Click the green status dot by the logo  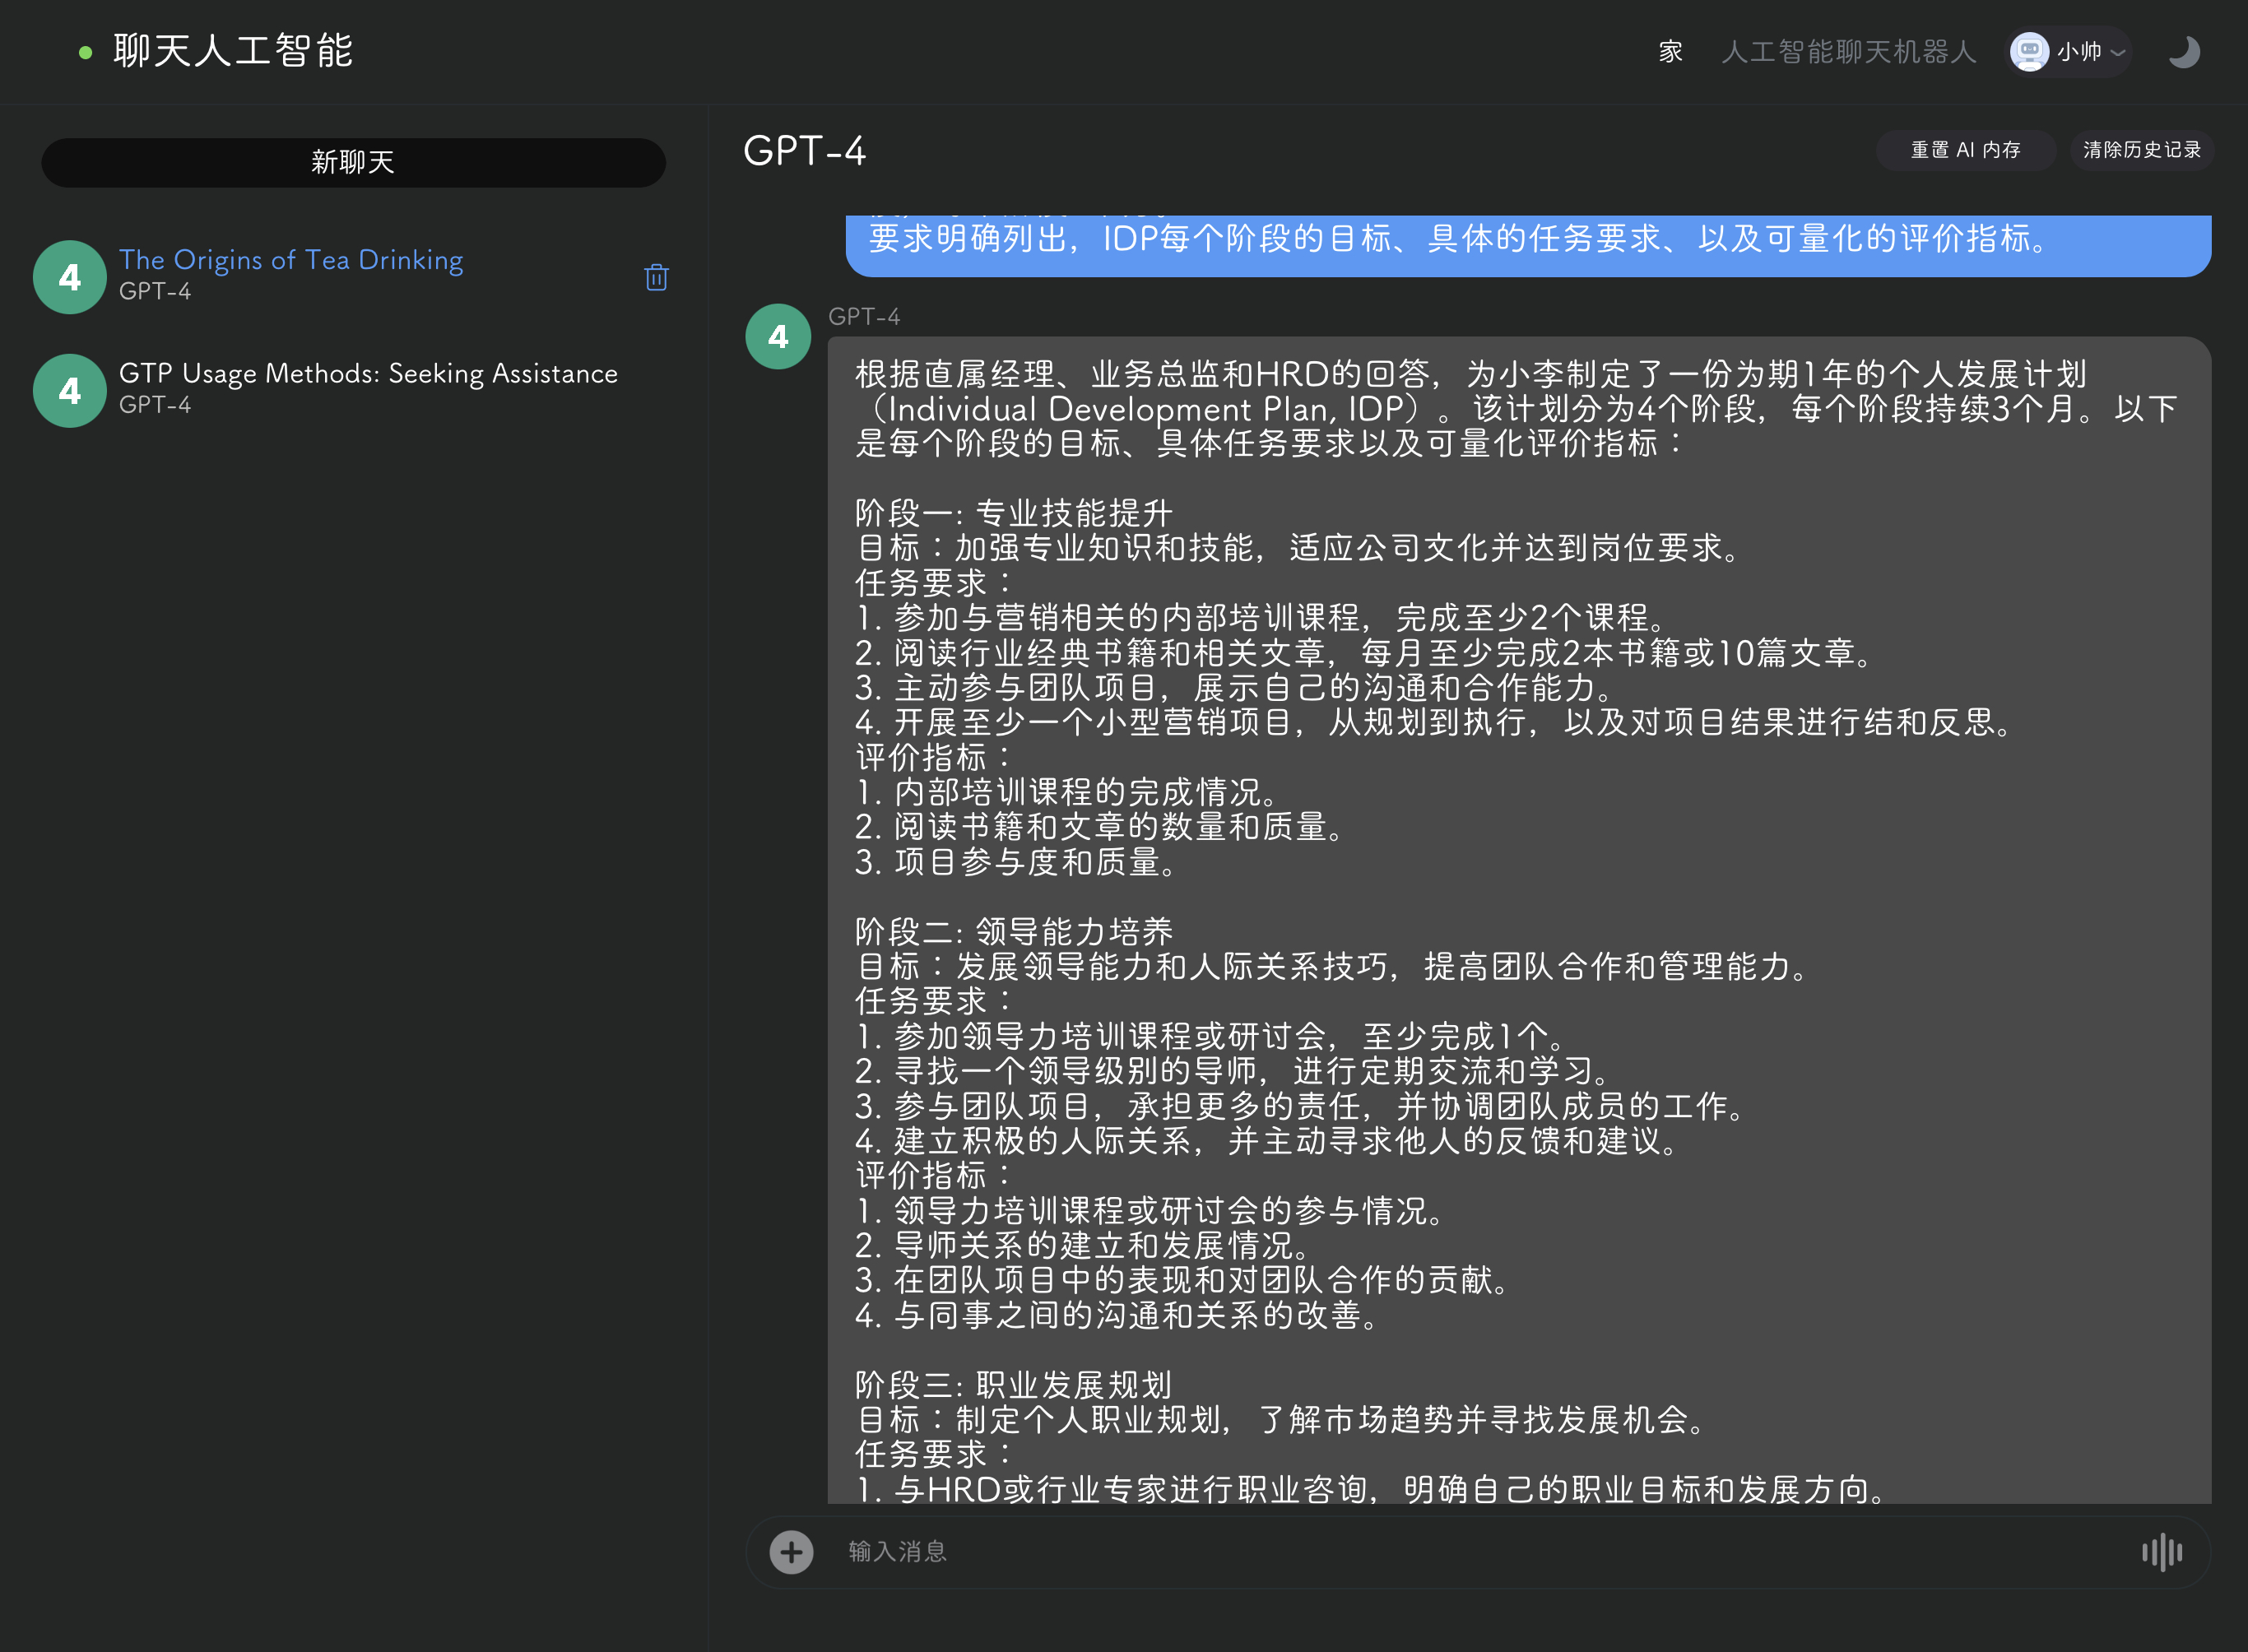86,53
